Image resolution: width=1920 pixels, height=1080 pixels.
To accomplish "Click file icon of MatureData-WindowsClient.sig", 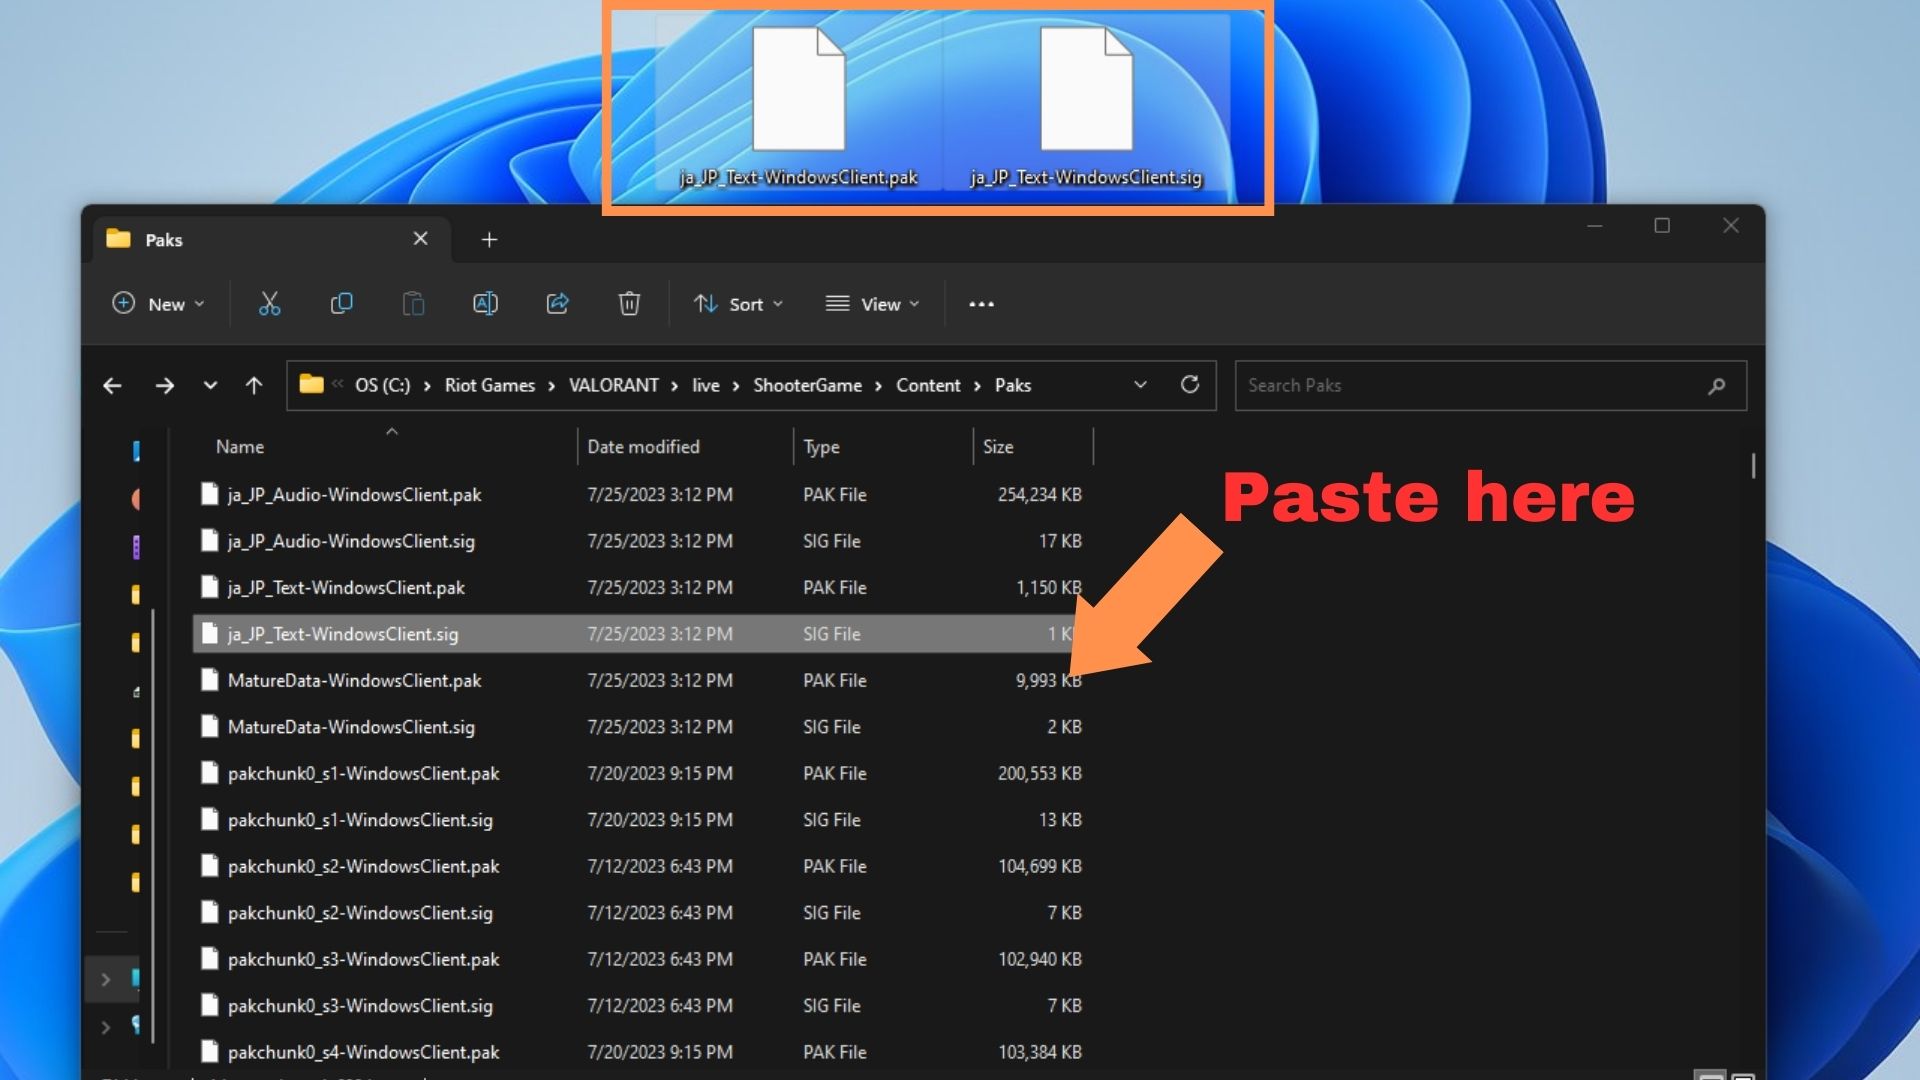I will pyautogui.click(x=209, y=727).
